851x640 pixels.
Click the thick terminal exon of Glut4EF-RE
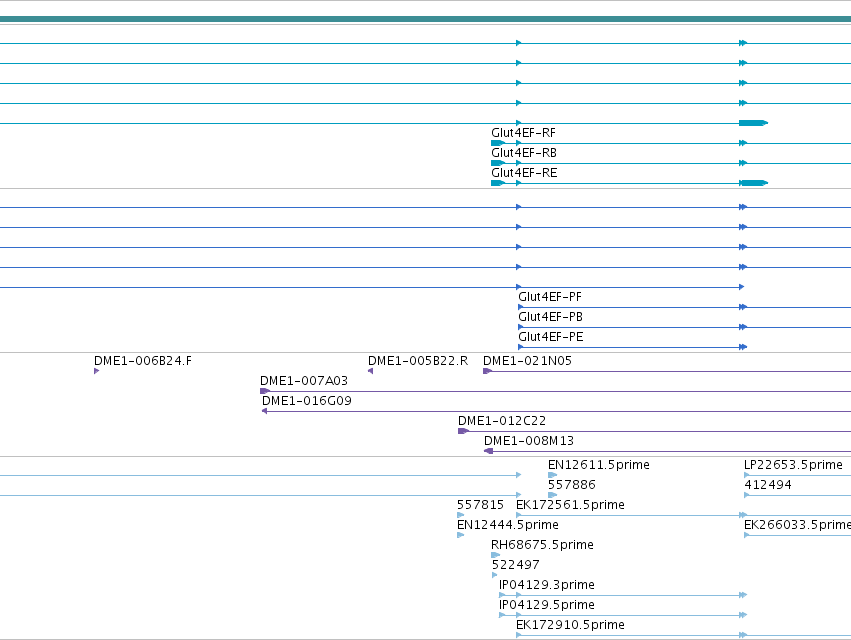(x=754, y=183)
